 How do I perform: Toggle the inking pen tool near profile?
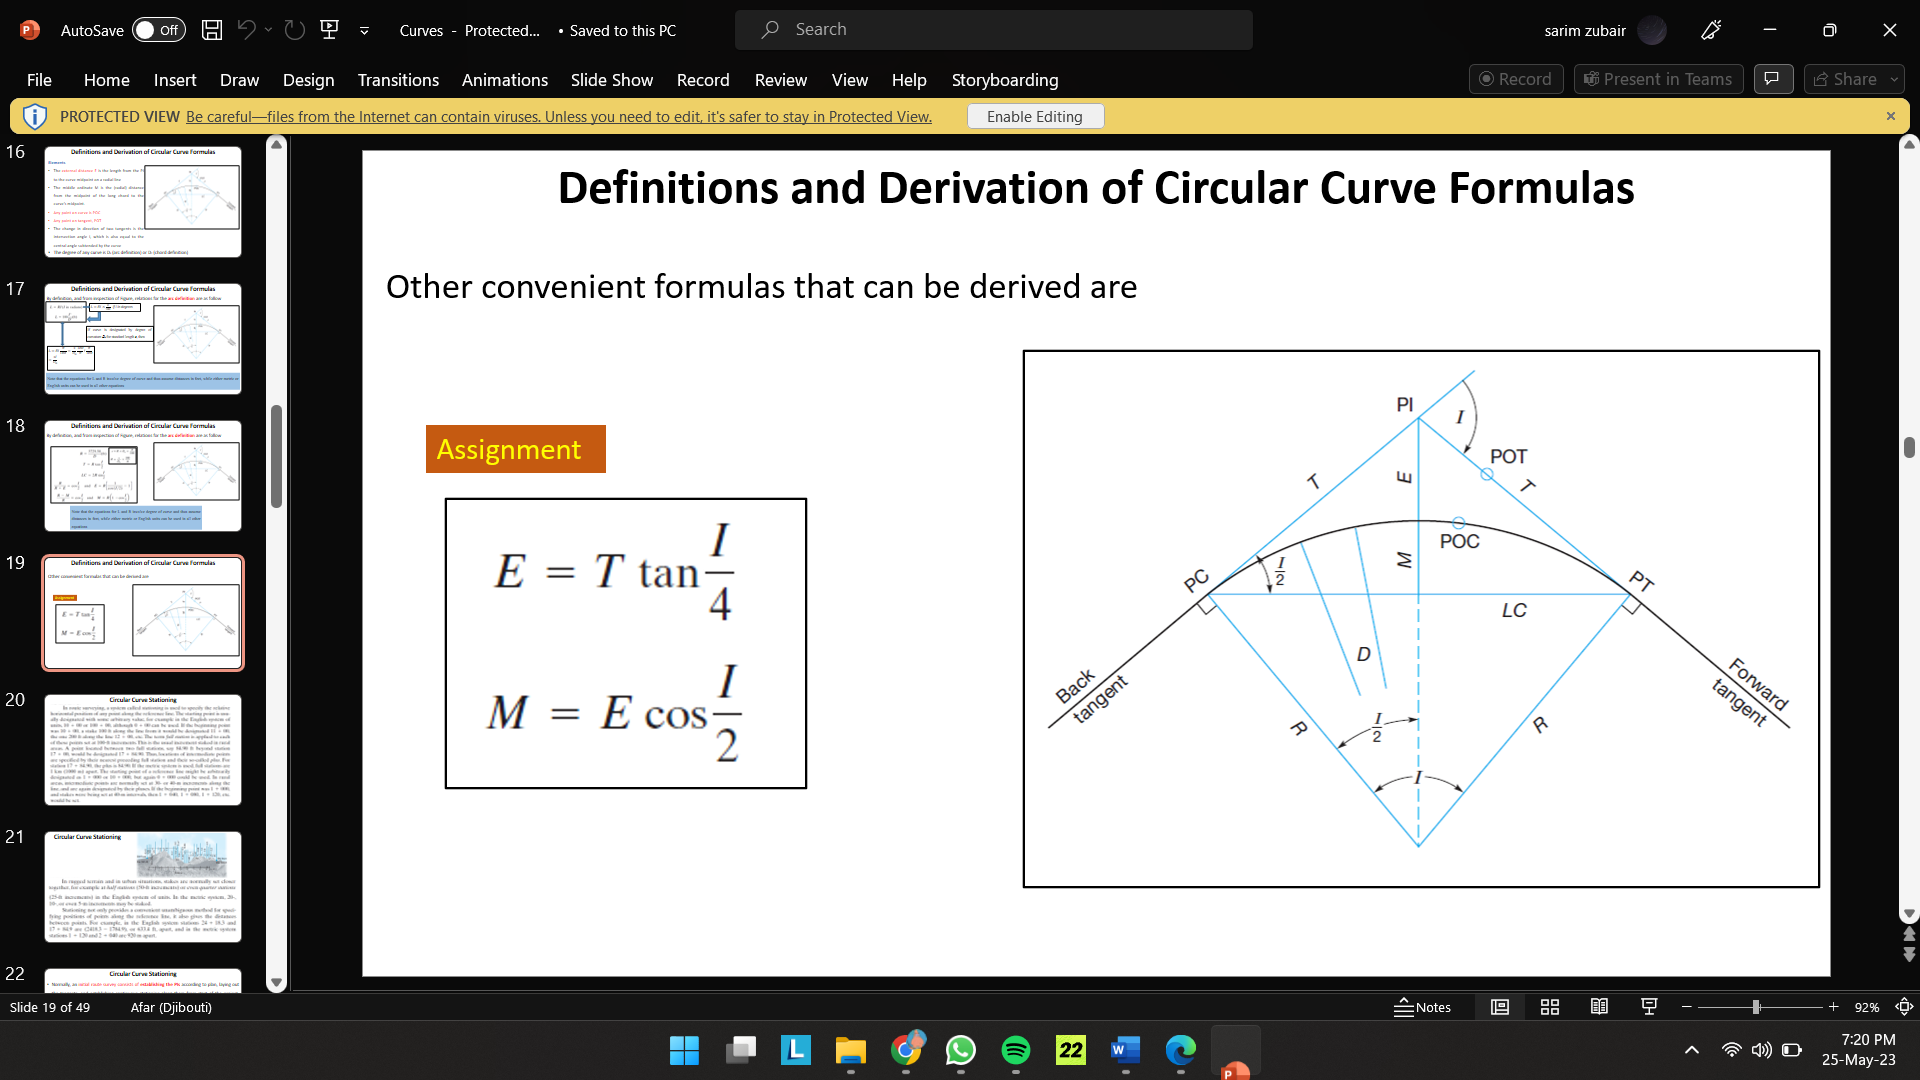point(1710,30)
